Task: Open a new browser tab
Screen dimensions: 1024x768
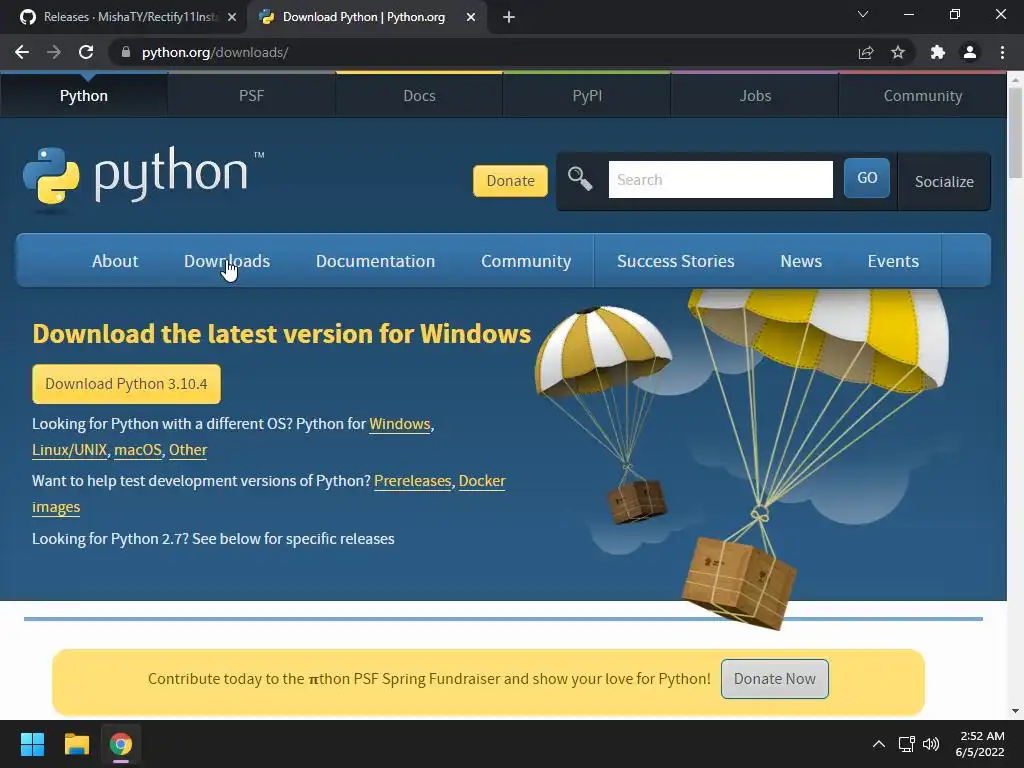Action: tap(509, 17)
